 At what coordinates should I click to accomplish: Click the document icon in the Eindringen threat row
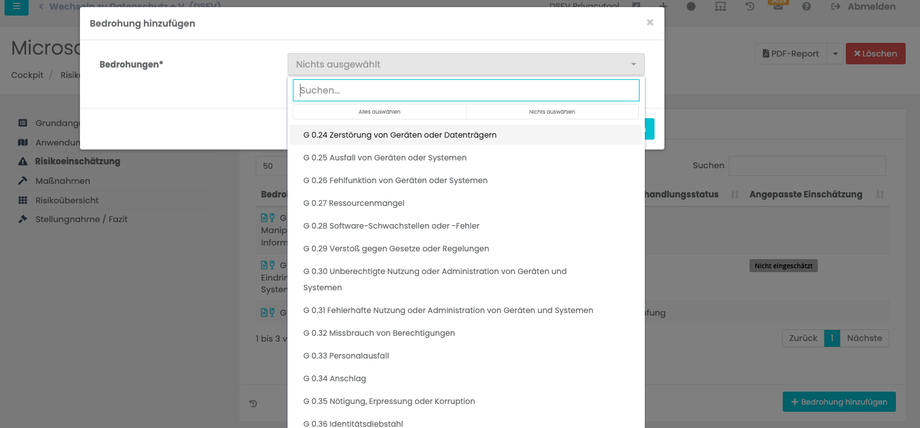coord(264,265)
